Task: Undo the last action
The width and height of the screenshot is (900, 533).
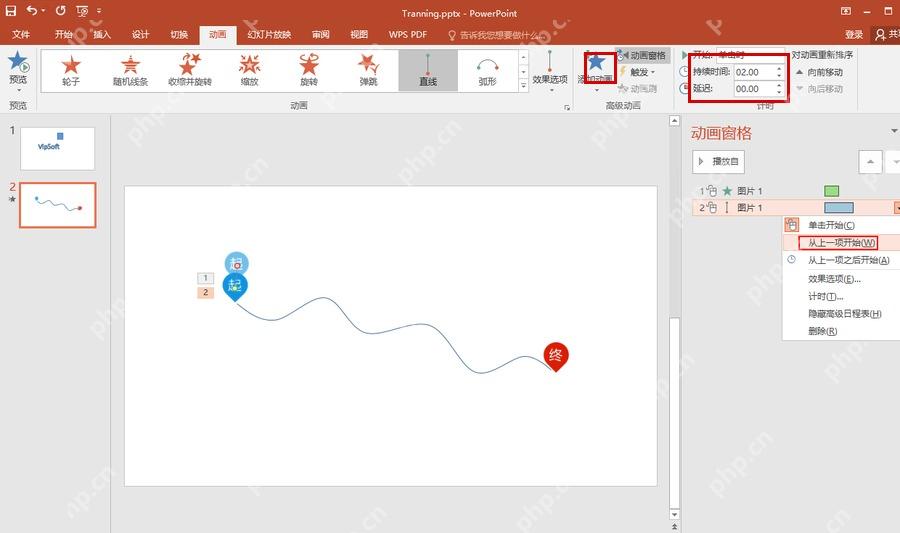Action: pyautogui.click(x=32, y=10)
